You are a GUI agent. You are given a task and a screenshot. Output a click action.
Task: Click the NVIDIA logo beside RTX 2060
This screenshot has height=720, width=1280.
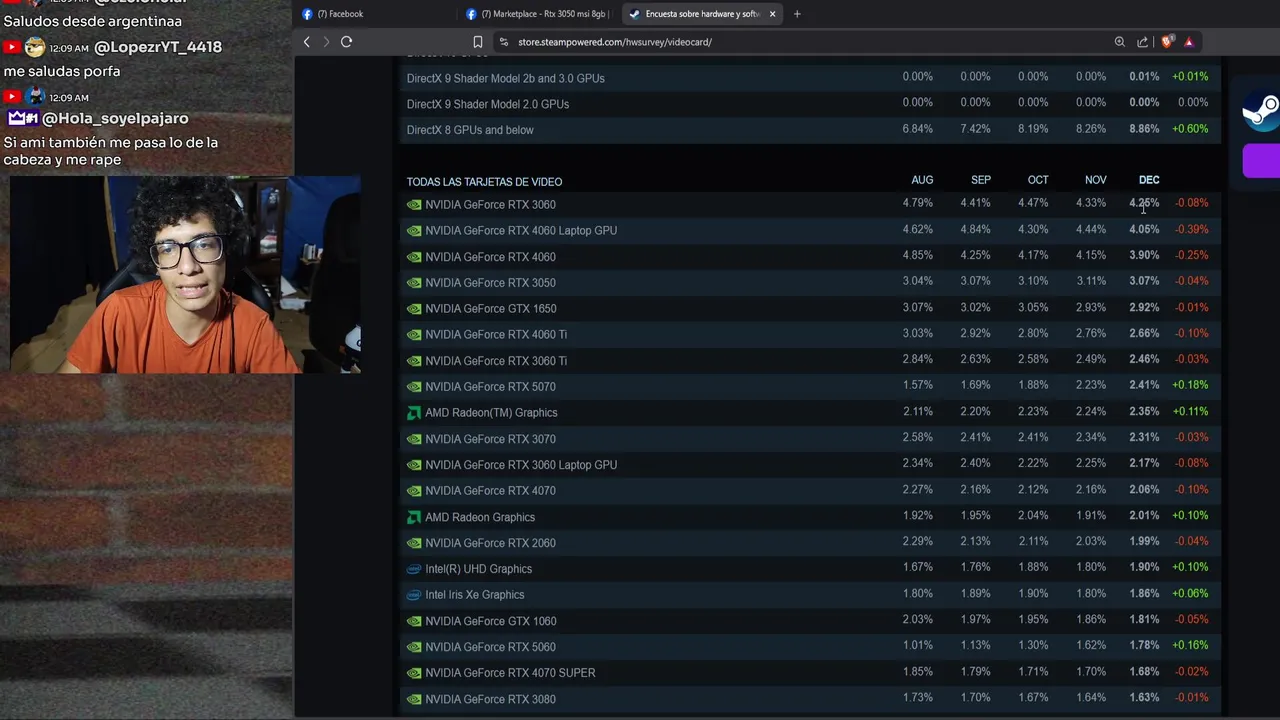(x=414, y=543)
